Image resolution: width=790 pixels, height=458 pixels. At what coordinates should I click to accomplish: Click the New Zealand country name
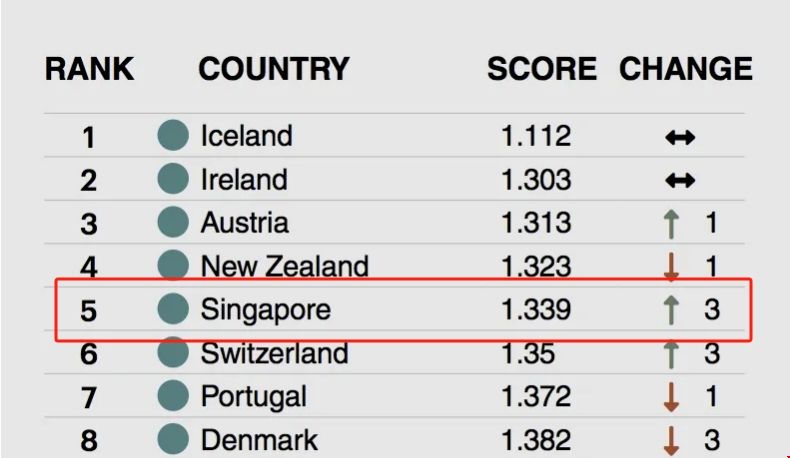tap(284, 266)
